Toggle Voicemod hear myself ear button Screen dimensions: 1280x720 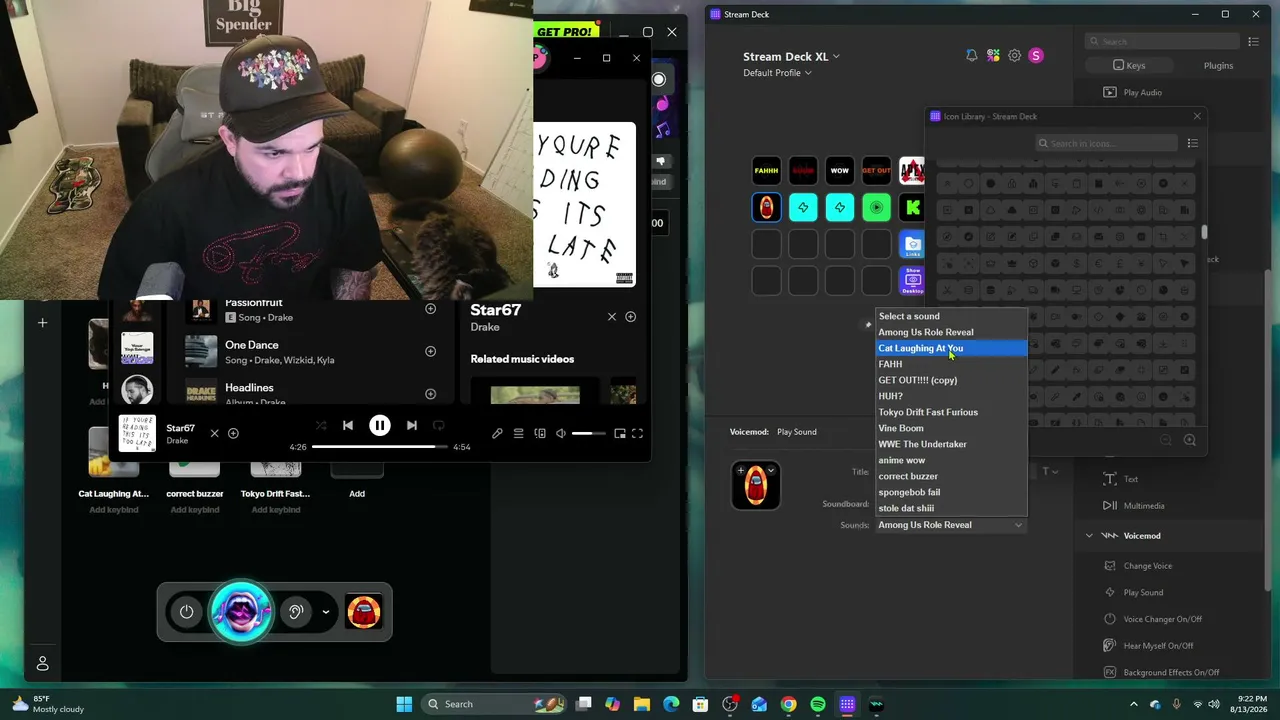click(x=295, y=612)
